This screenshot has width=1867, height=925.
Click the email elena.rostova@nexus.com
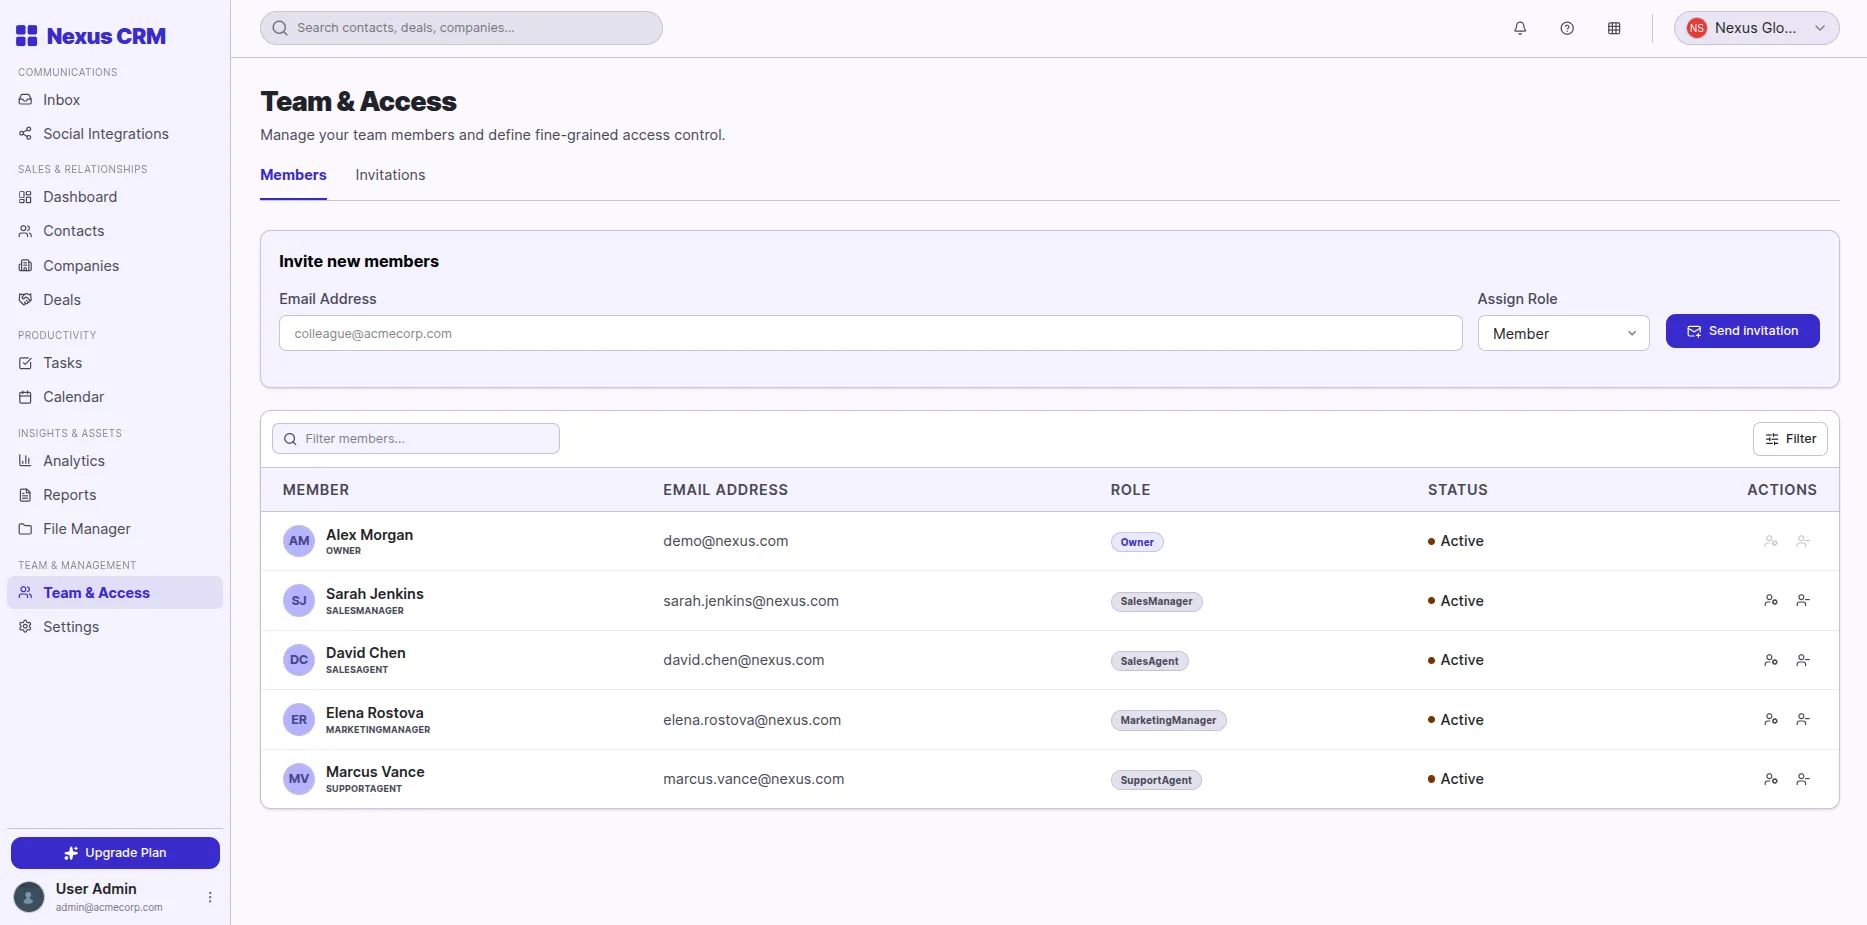[752, 720]
